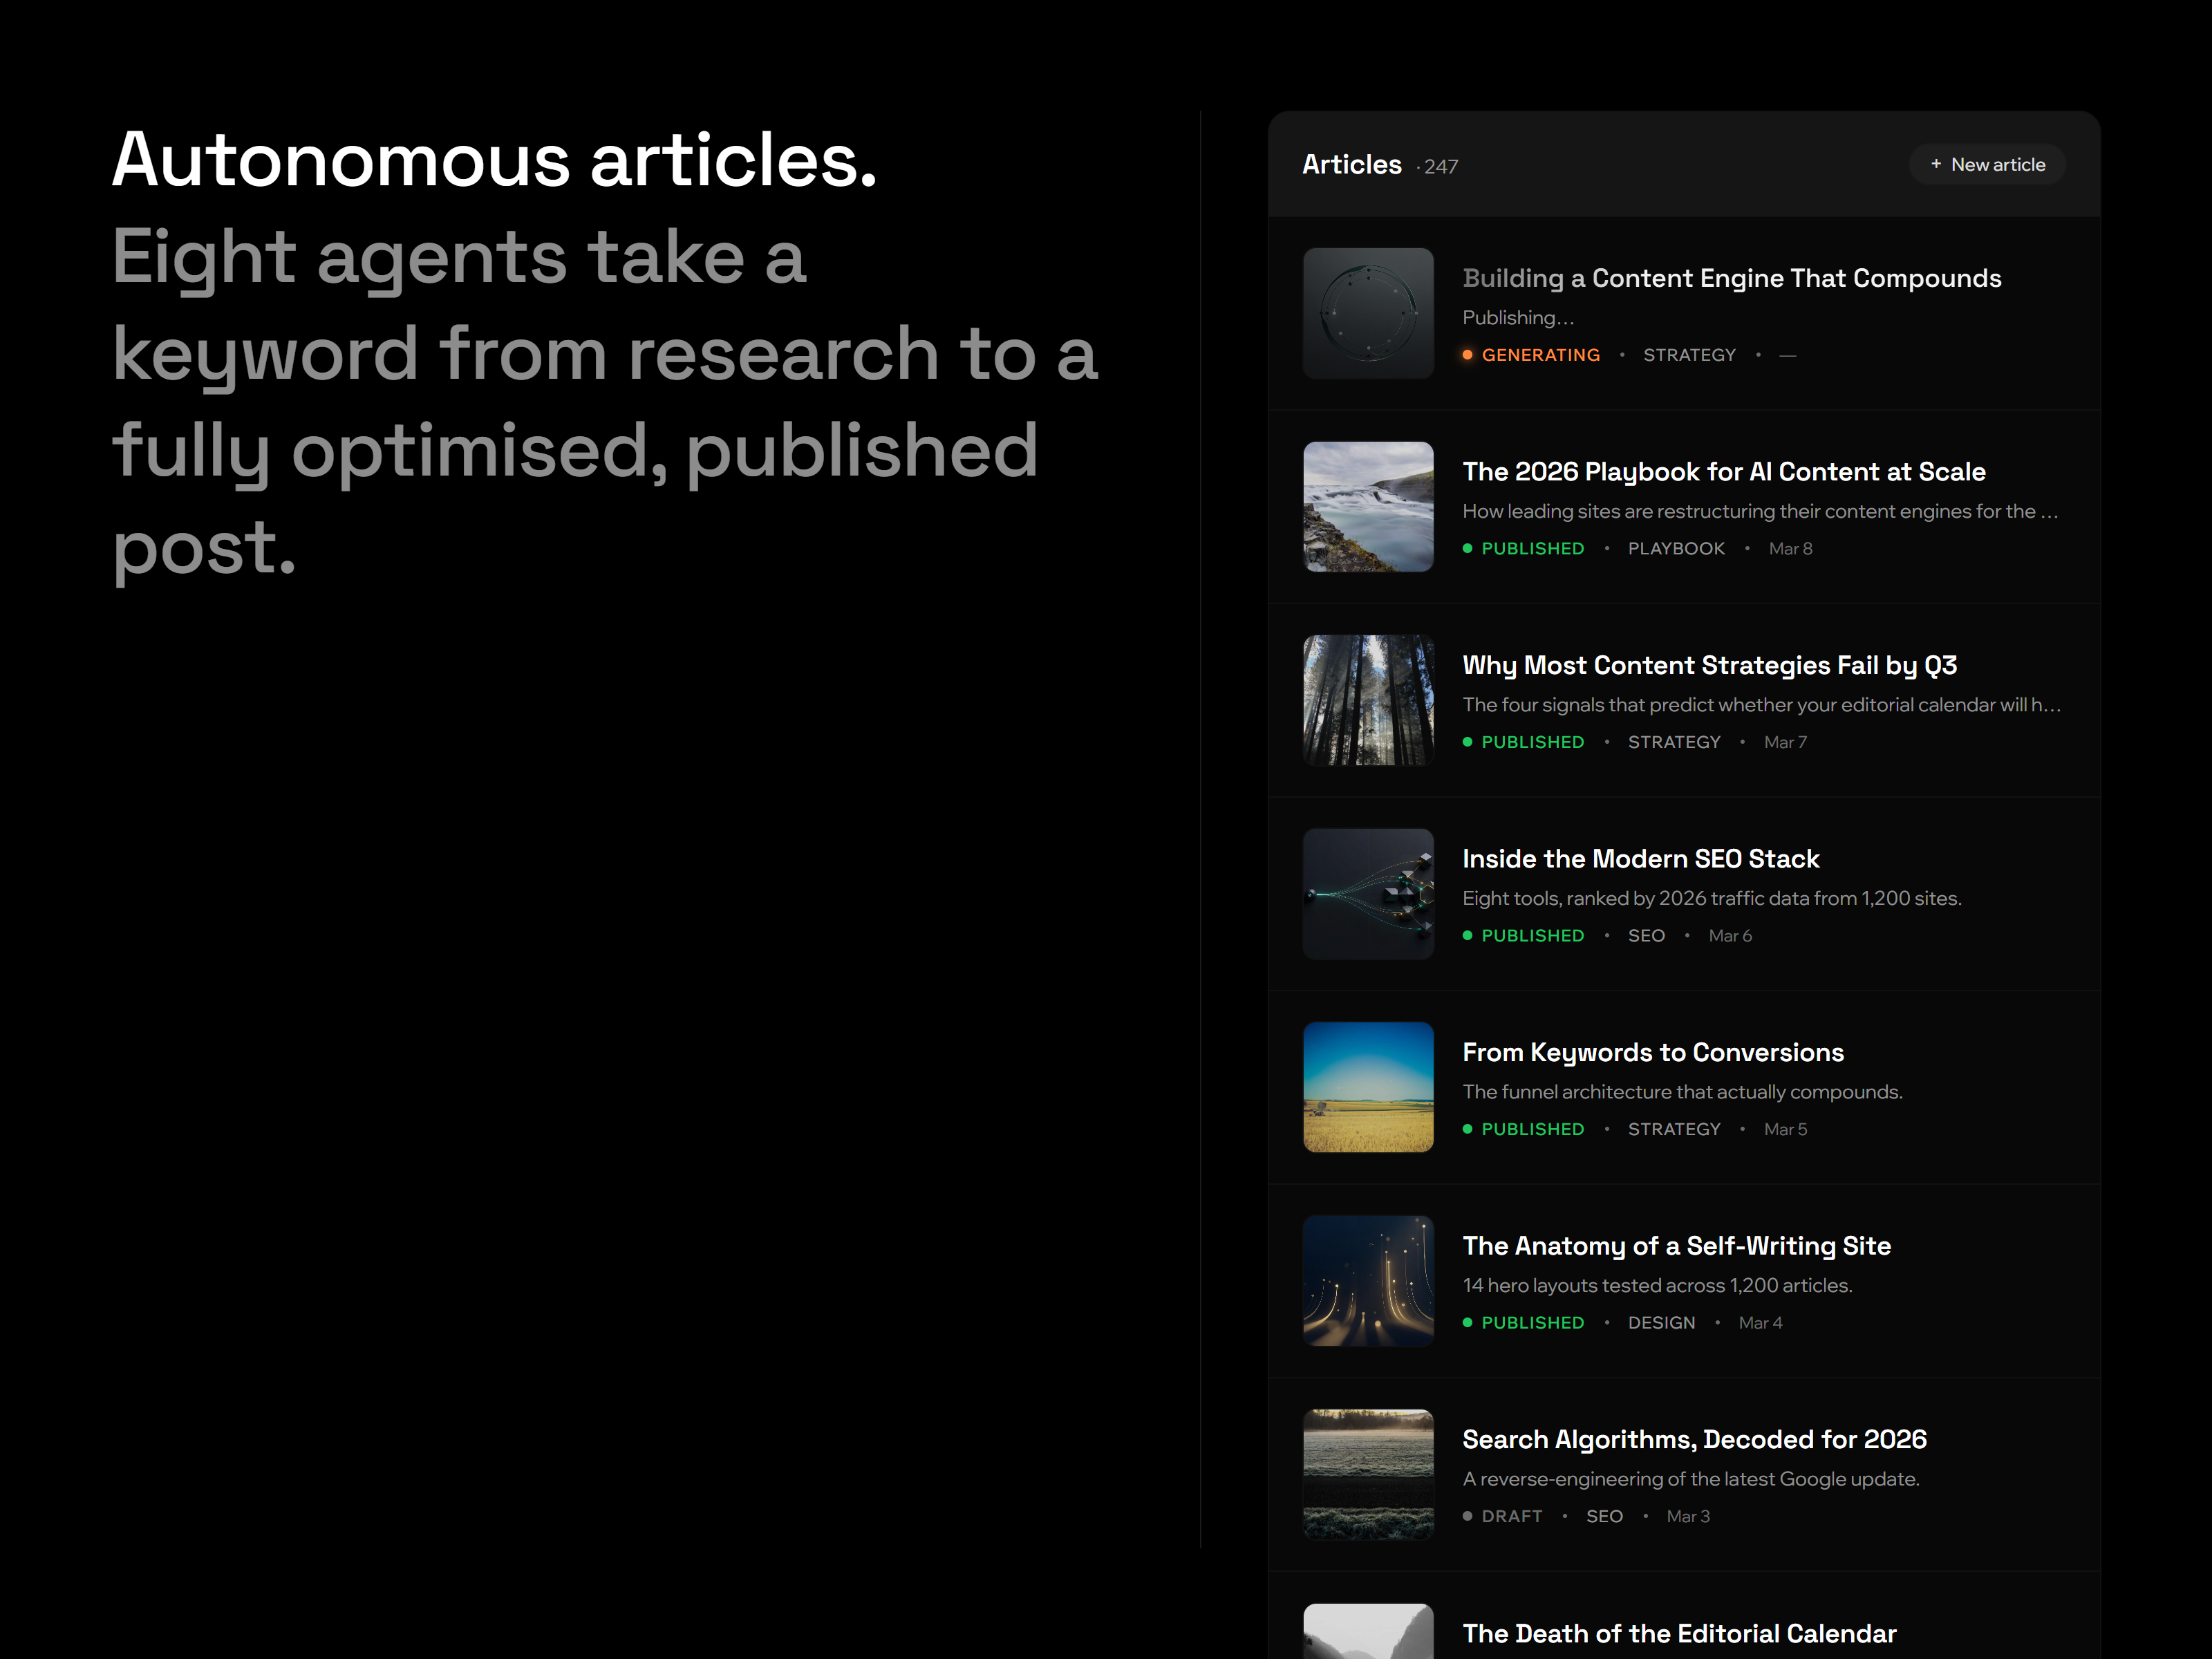The width and height of the screenshot is (2212, 1659).
Task: Open 'Search Algorithms, Decoded for 2026' article
Action: [x=1695, y=1439]
